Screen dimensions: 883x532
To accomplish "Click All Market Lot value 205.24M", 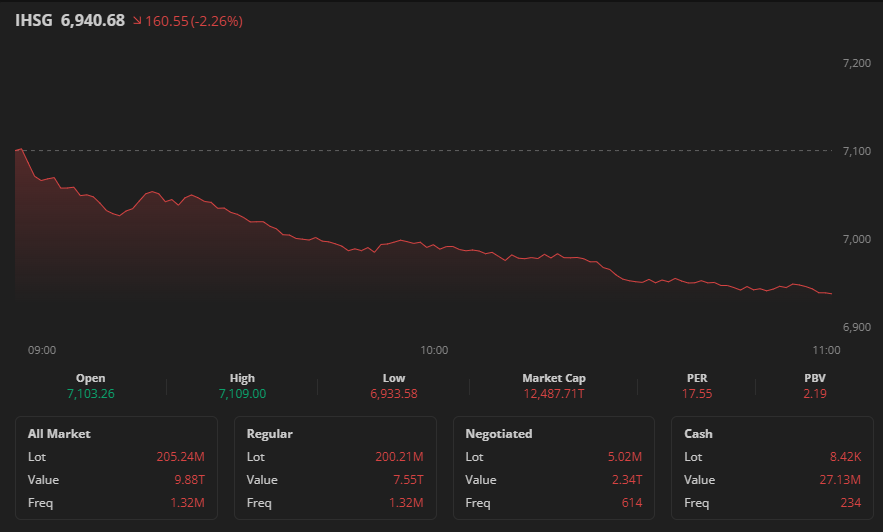I will coord(180,457).
